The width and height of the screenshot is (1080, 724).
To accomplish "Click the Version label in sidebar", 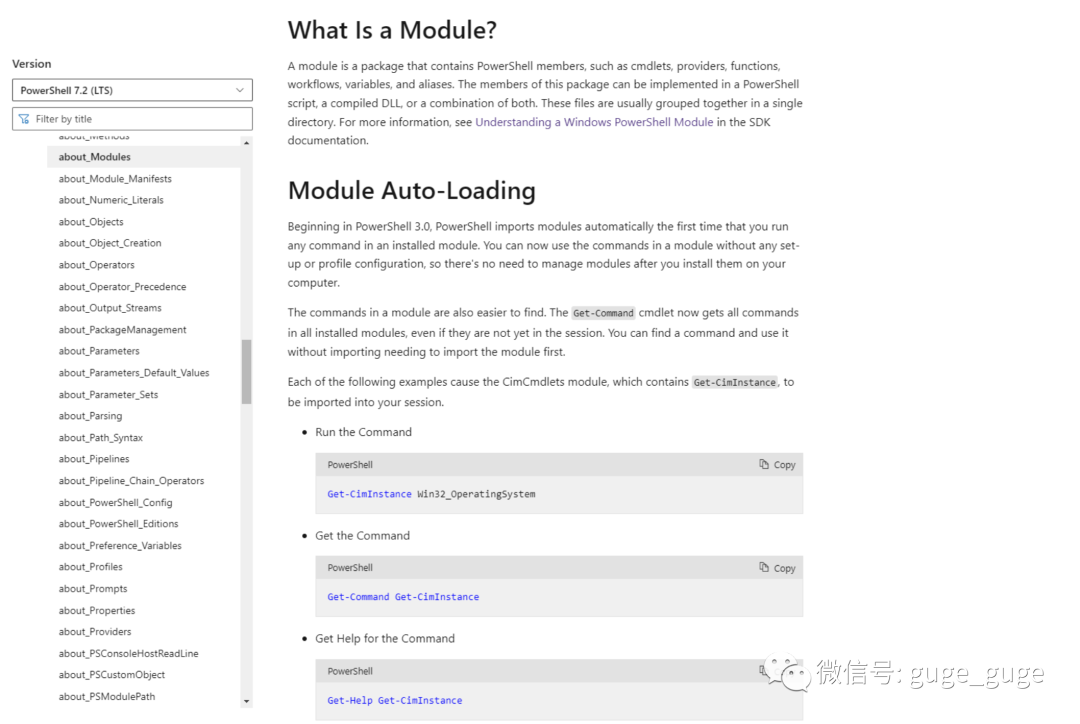I will point(32,64).
